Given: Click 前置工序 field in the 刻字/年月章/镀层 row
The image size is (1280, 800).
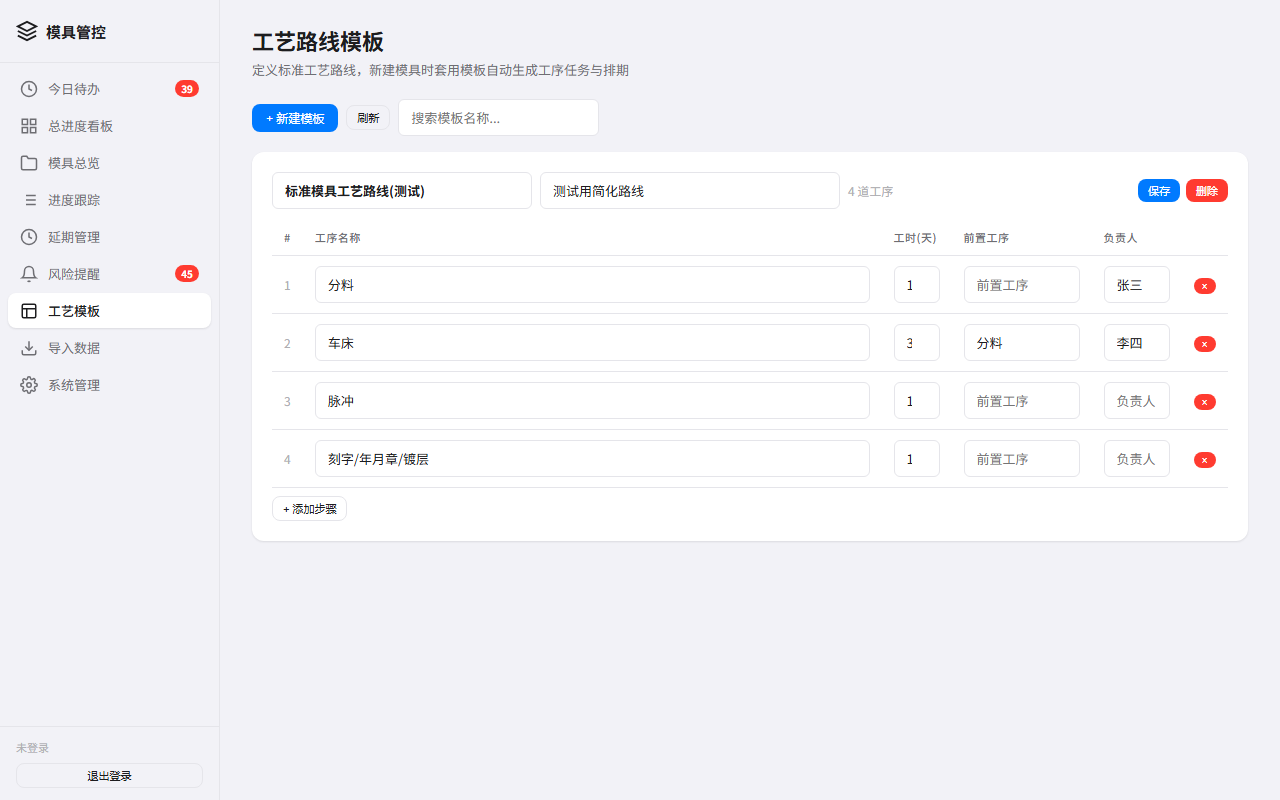Looking at the screenshot, I should (1022, 459).
